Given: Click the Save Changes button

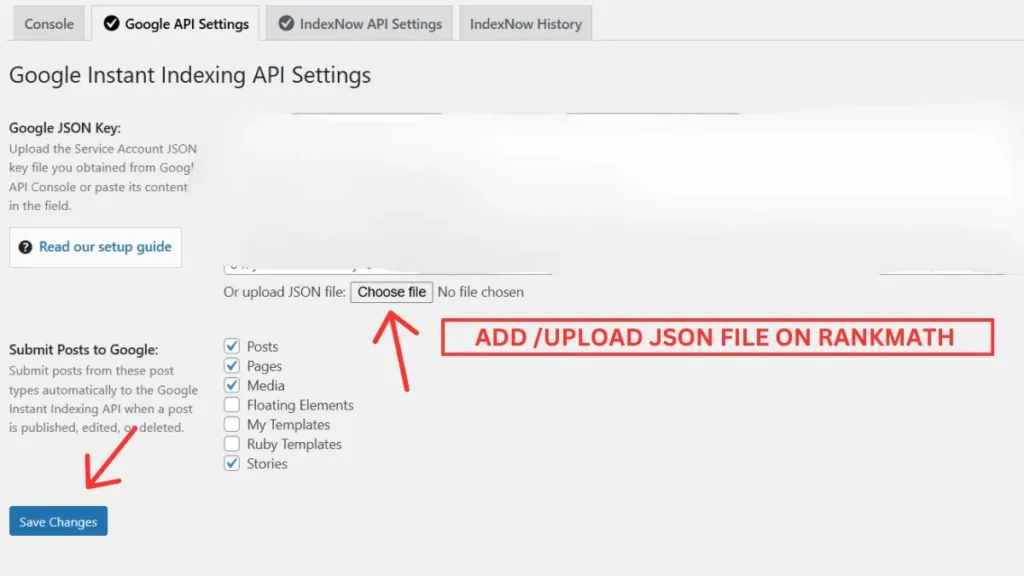Looking at the screenshot, I should click(x=58, y=521).
